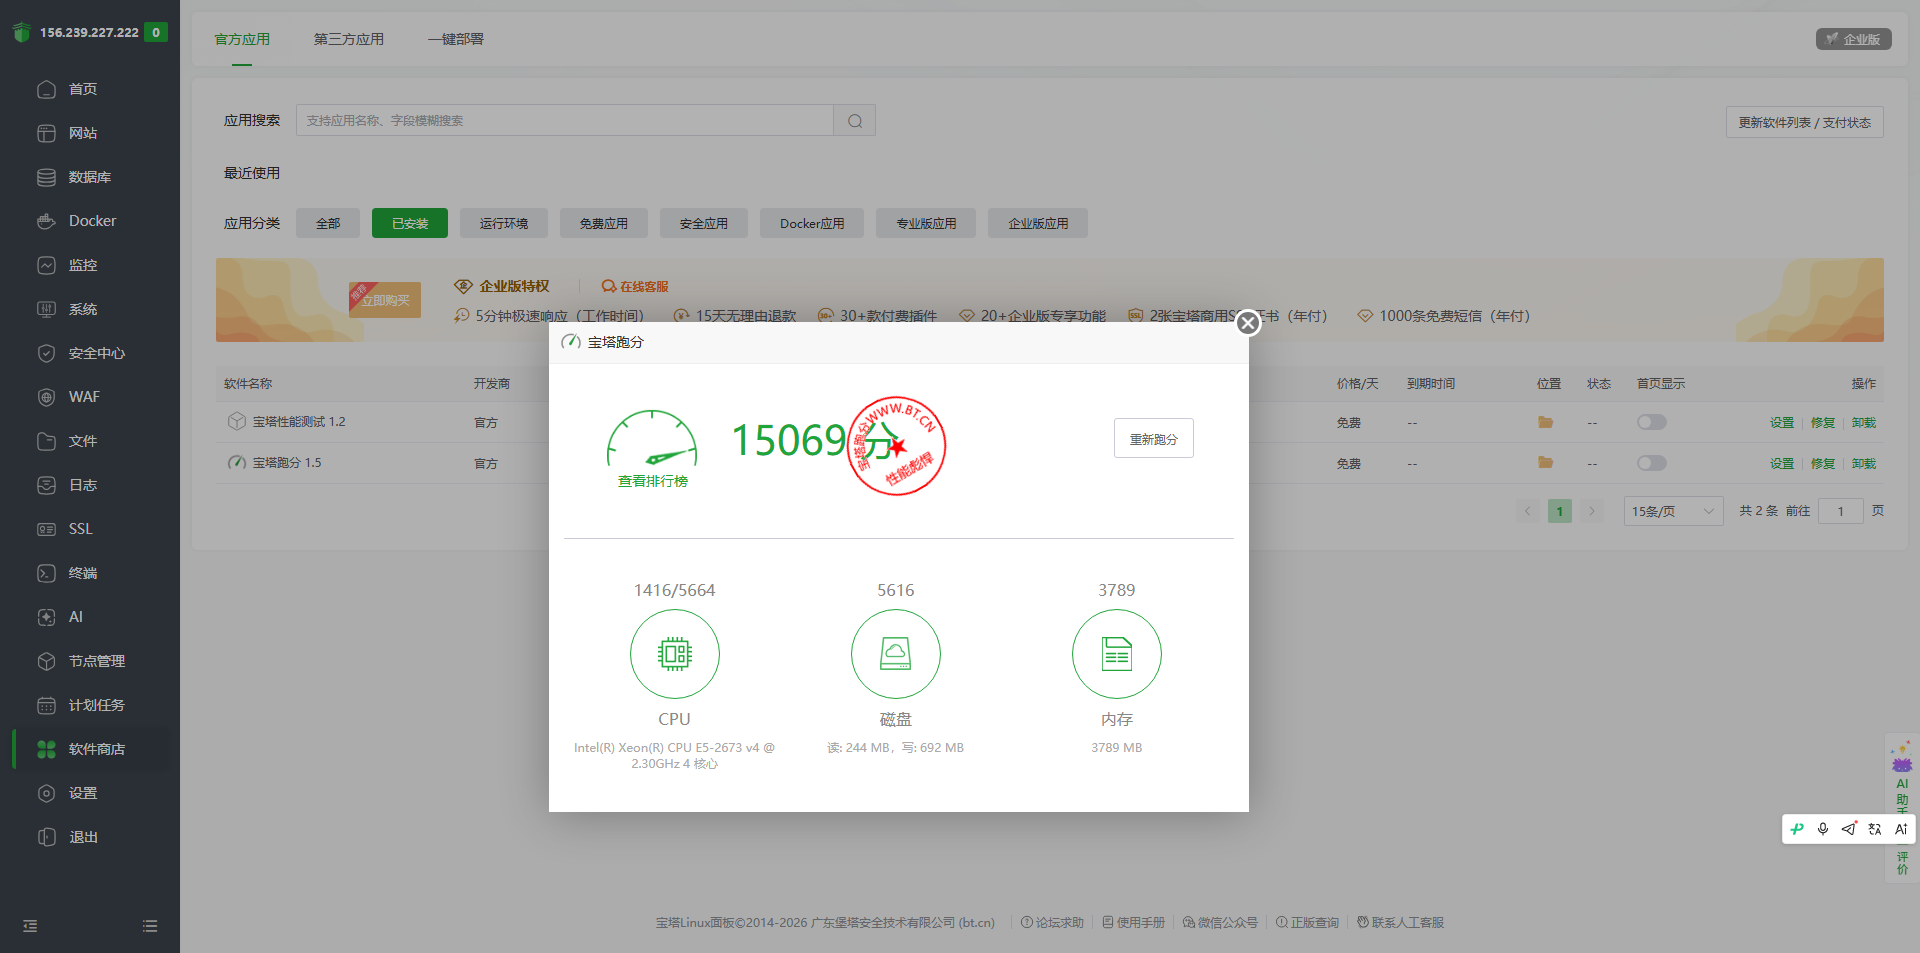Log out using 退出
Viewport: 1920px width, 953px height.
click(x=83, y=837)
